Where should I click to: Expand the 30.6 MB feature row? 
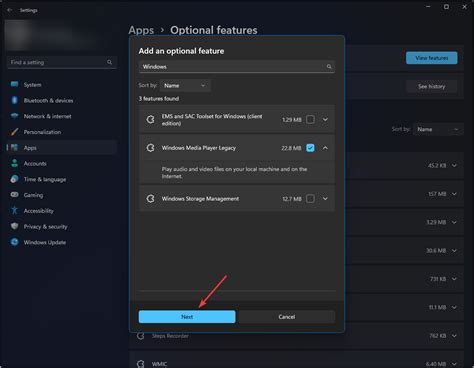pyautogui.click(x=454, y=250)
